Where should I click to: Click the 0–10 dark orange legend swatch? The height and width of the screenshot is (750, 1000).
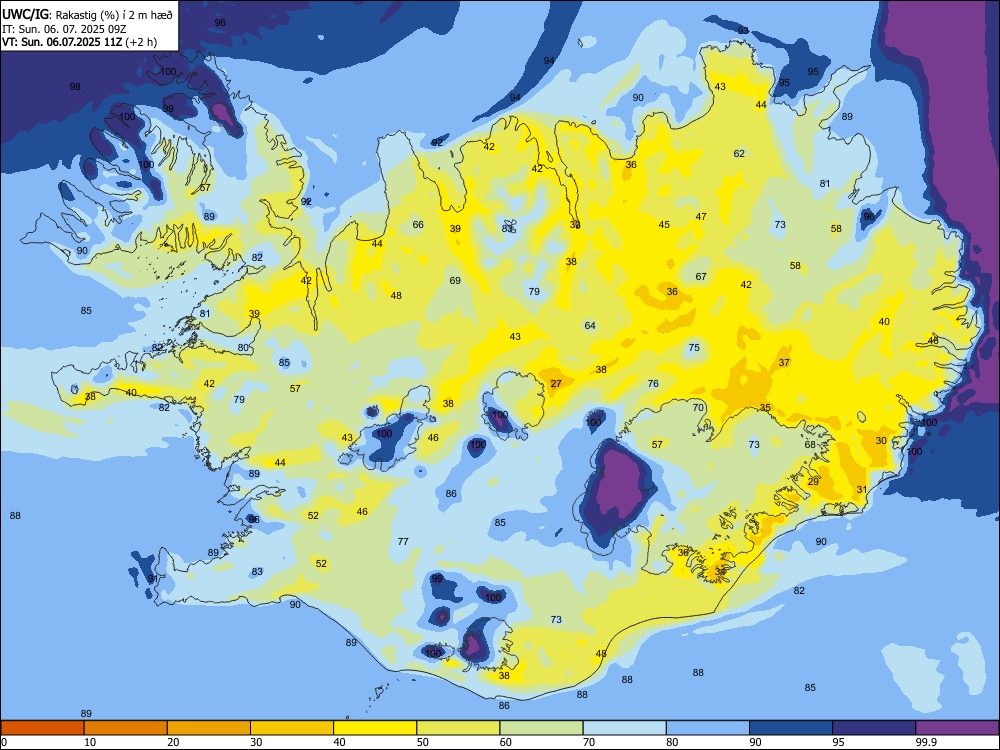(x=42, y=728)
